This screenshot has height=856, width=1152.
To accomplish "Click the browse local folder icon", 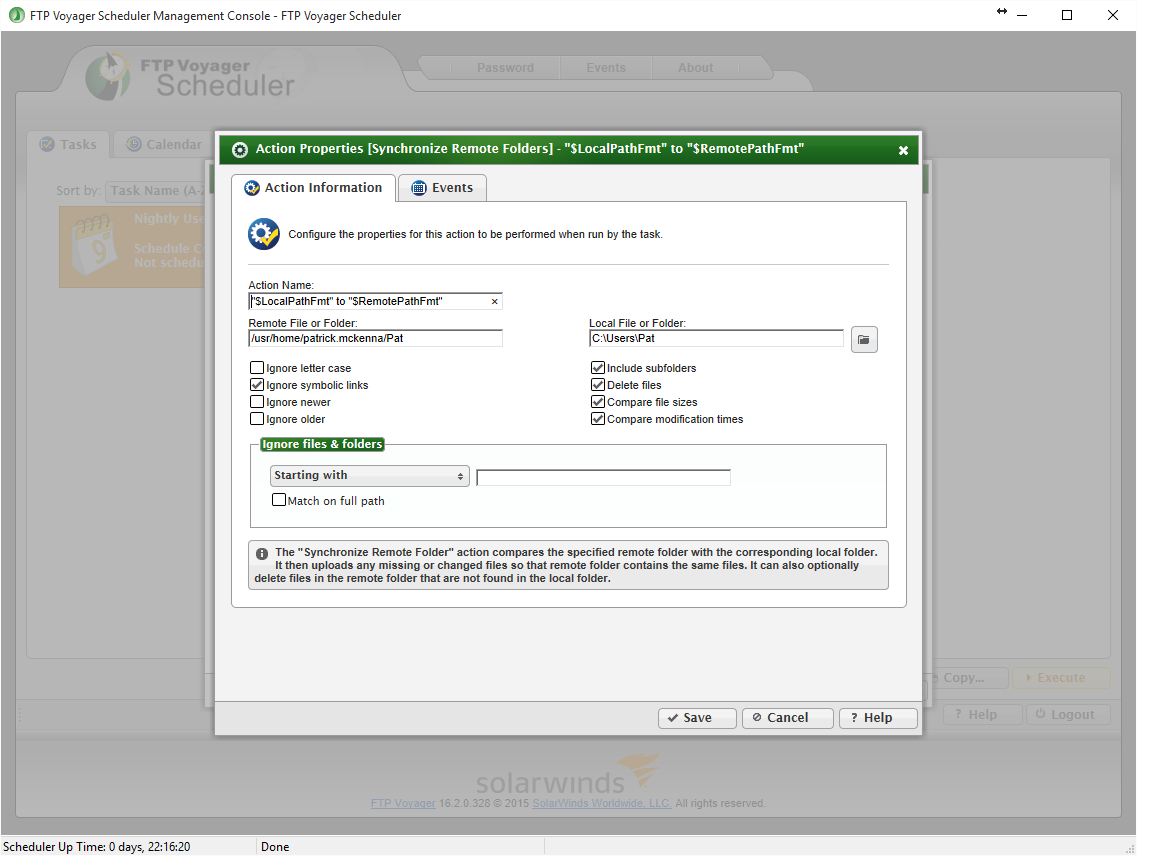I will point(864,339).
